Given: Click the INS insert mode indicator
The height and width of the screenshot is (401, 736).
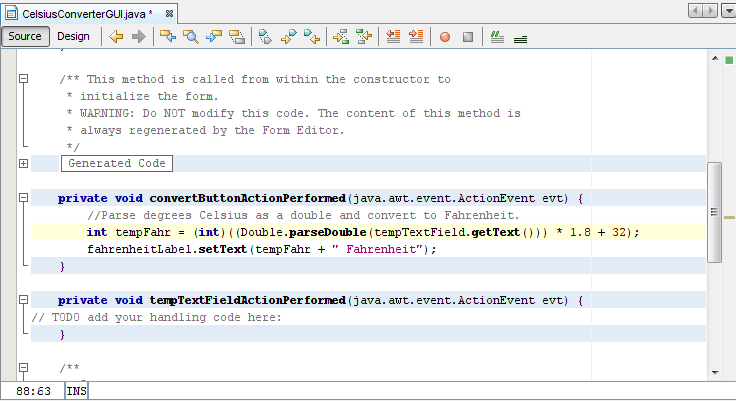Looking at the screenshot, I should [x=77, y=391].
